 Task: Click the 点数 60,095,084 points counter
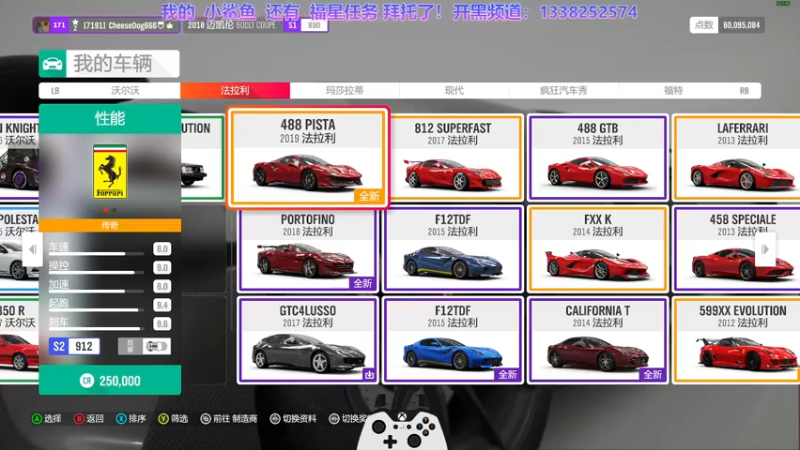727,25
